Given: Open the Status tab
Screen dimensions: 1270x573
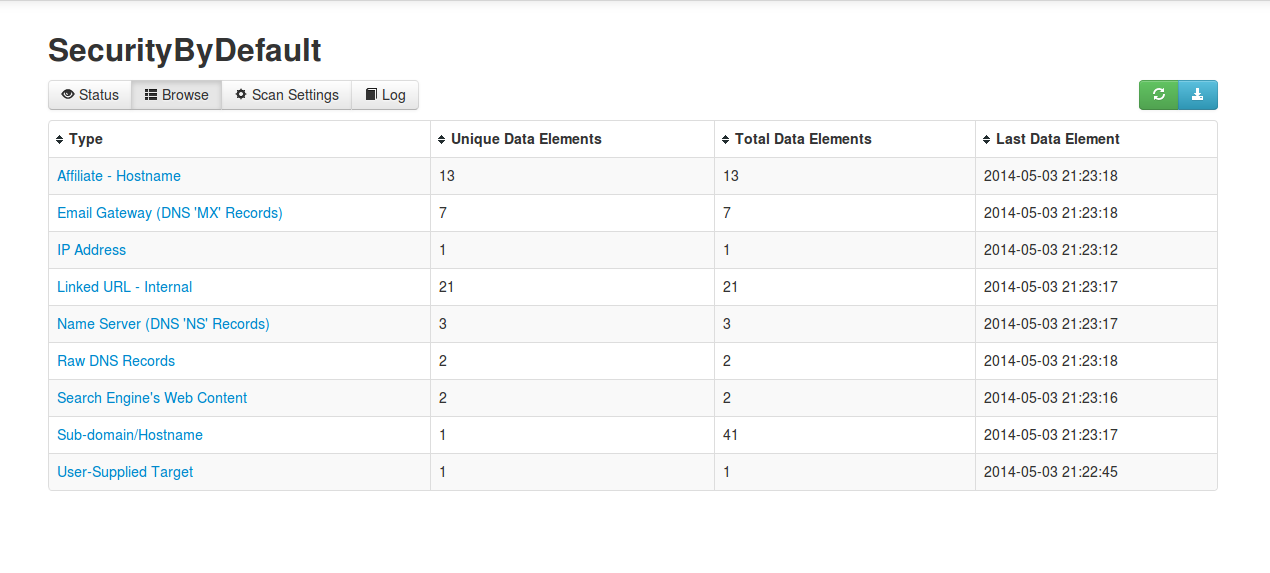Looking at the screenshot, I should (90, 95).
